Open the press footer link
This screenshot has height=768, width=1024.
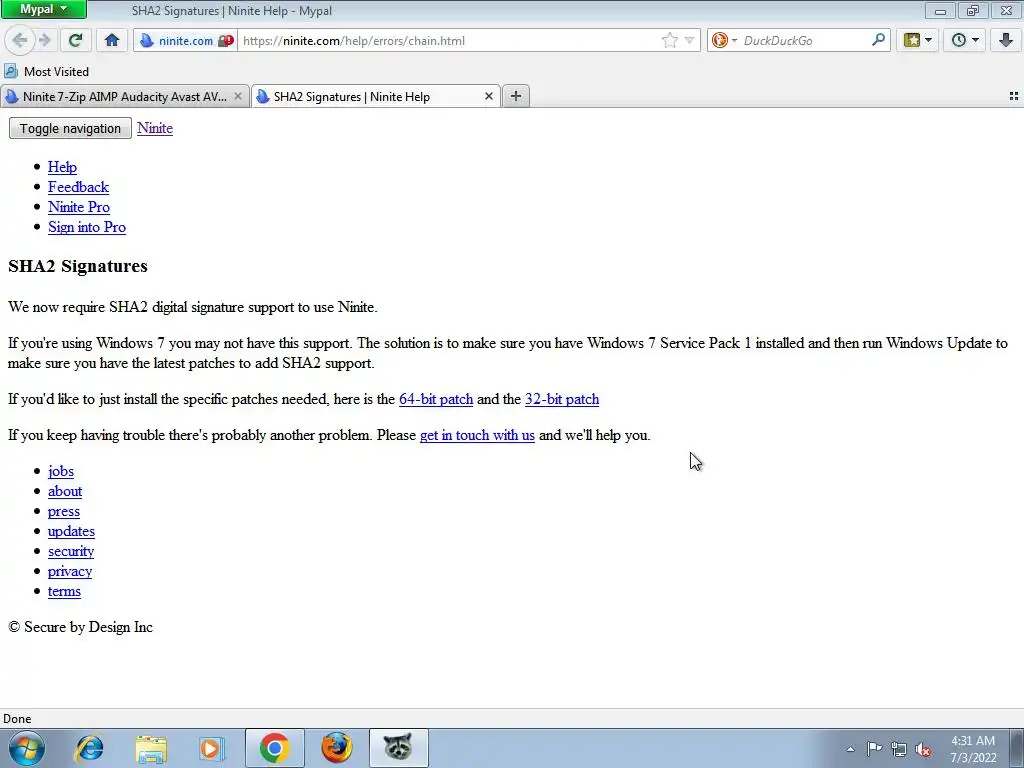pyautogui.click(x=64, y=511)
